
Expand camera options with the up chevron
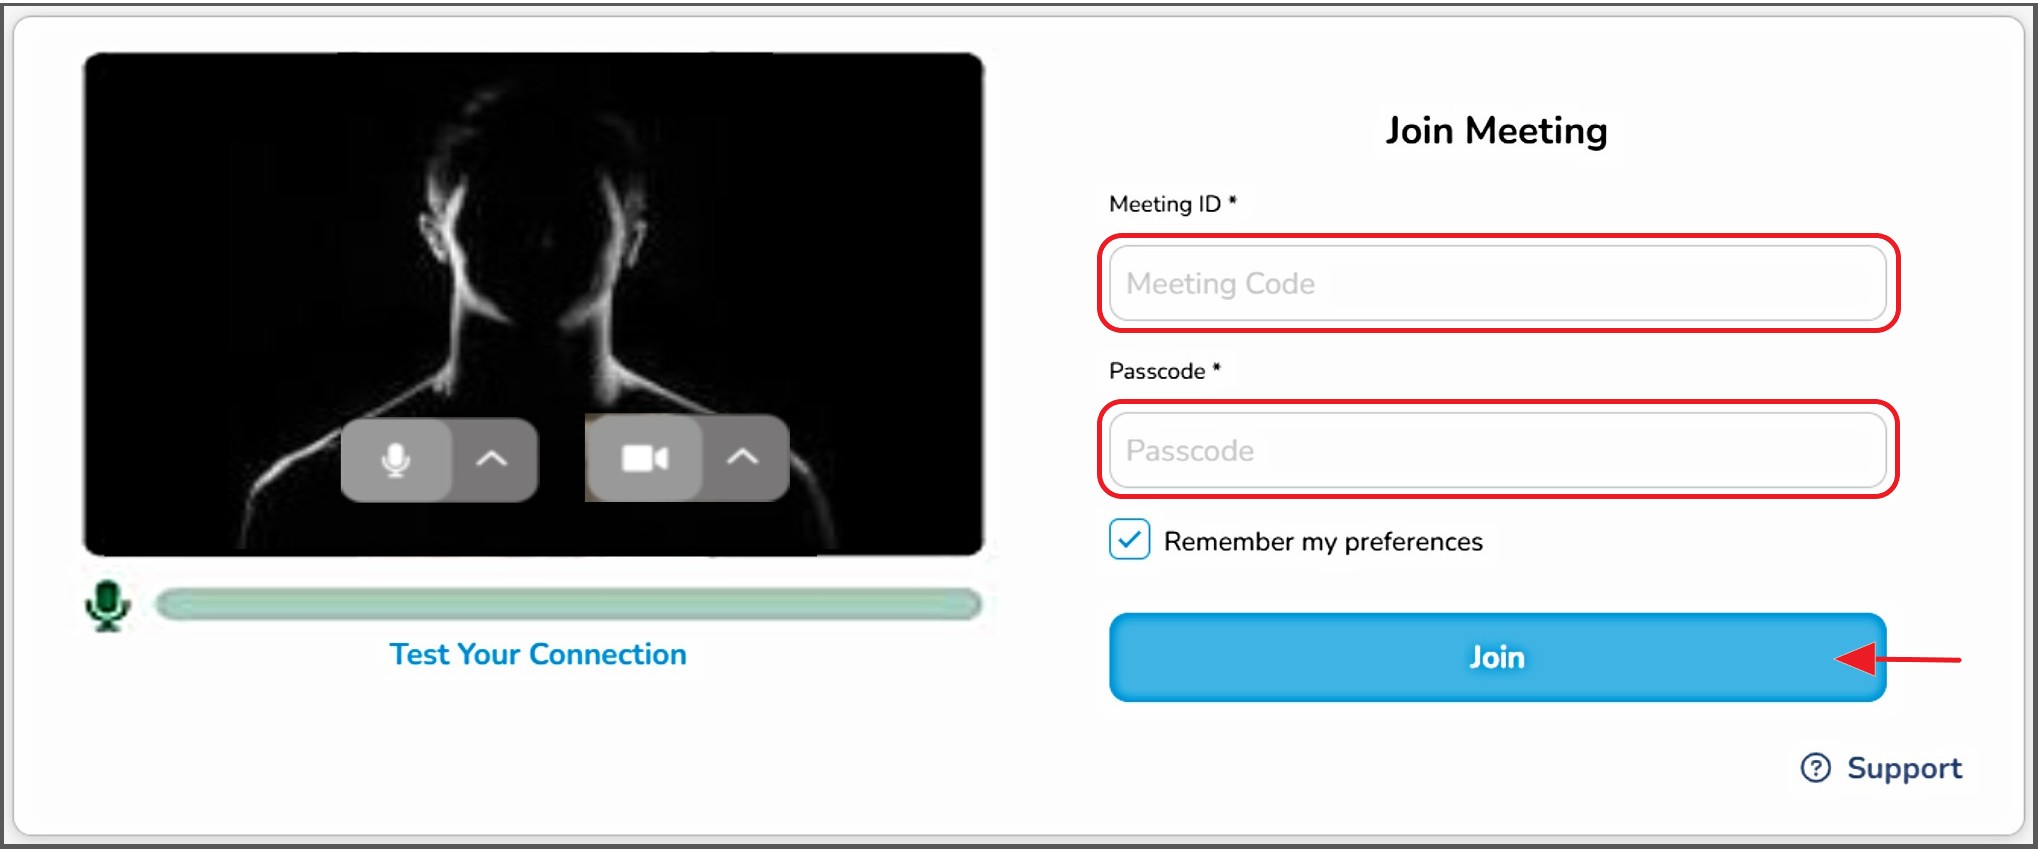click(743, 458)
